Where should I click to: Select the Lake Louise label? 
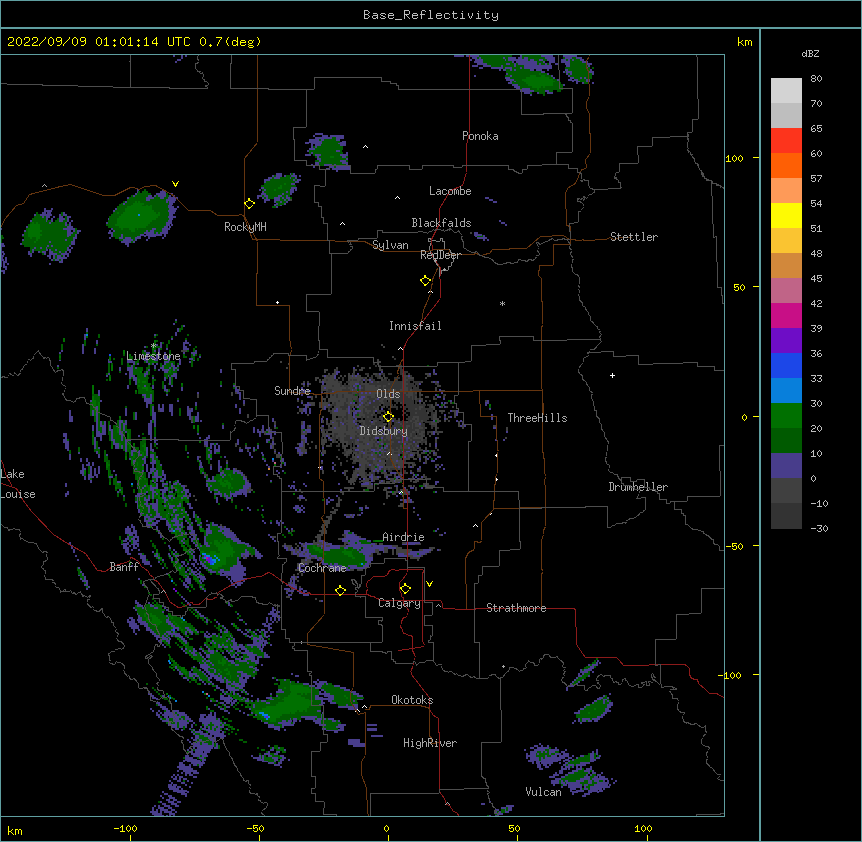[18, 484]
